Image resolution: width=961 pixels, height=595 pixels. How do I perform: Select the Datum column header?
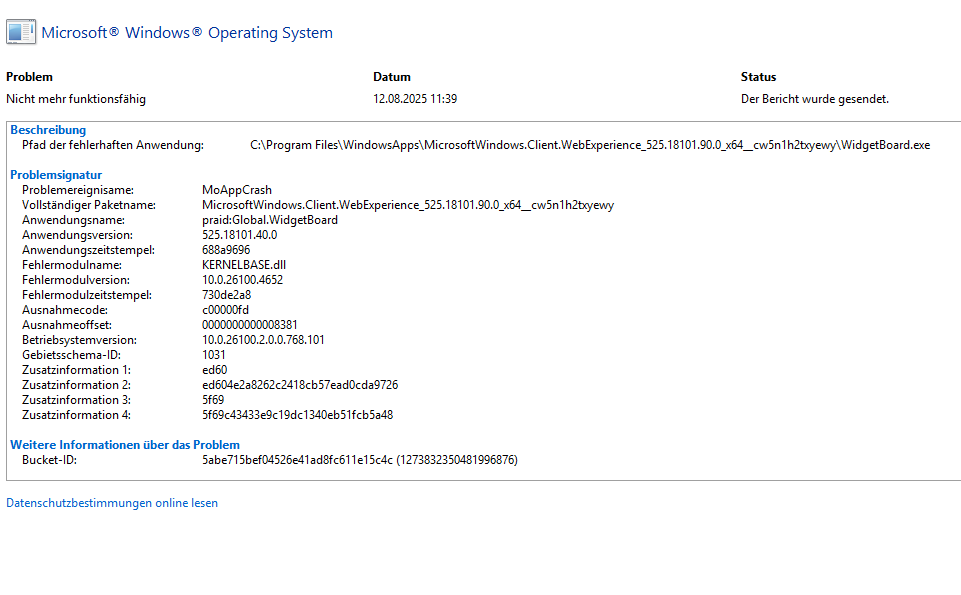point(392,77)
